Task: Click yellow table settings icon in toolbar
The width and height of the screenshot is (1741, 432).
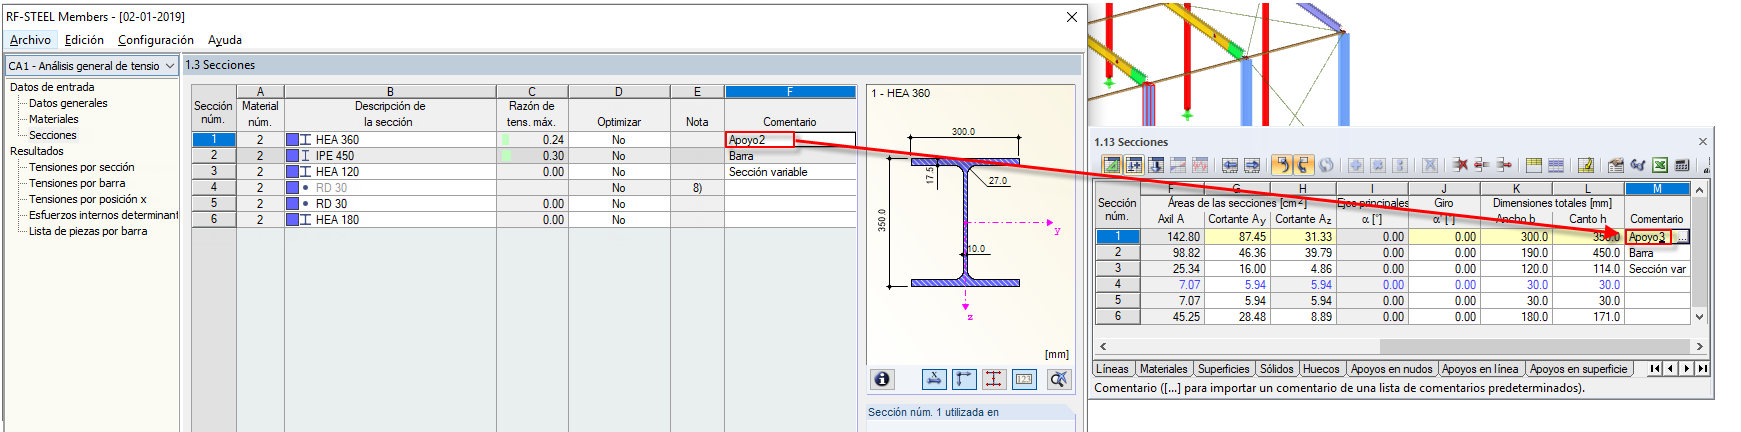Action: tap(1534, 165)
